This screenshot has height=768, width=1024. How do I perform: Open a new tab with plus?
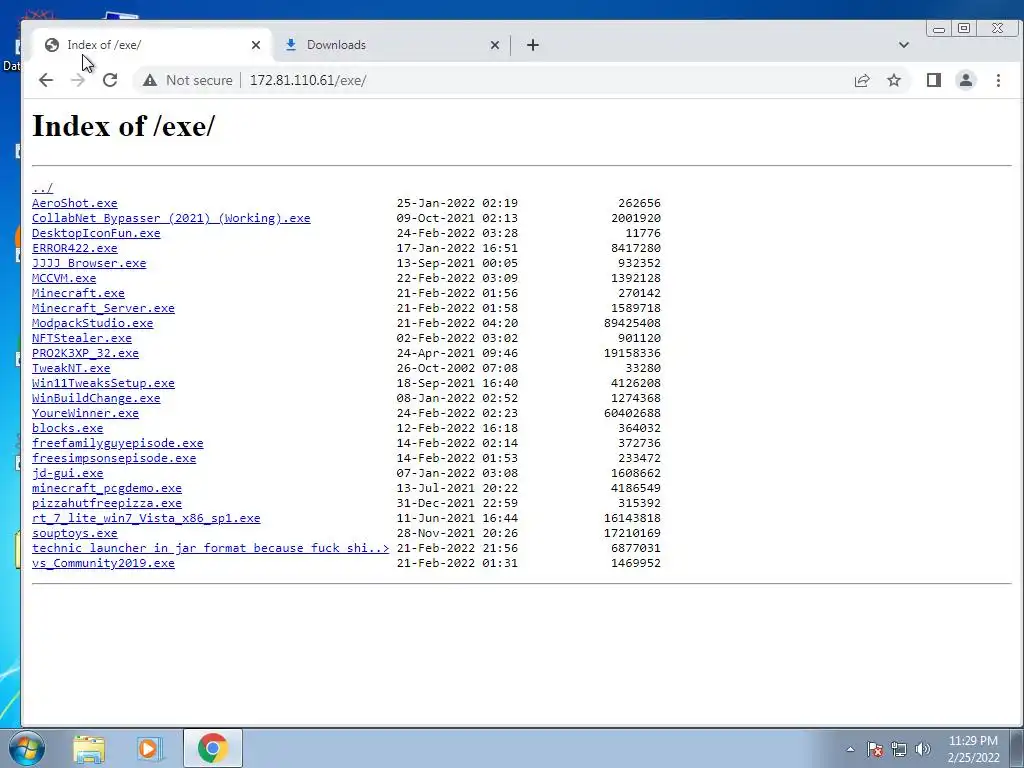533,45
